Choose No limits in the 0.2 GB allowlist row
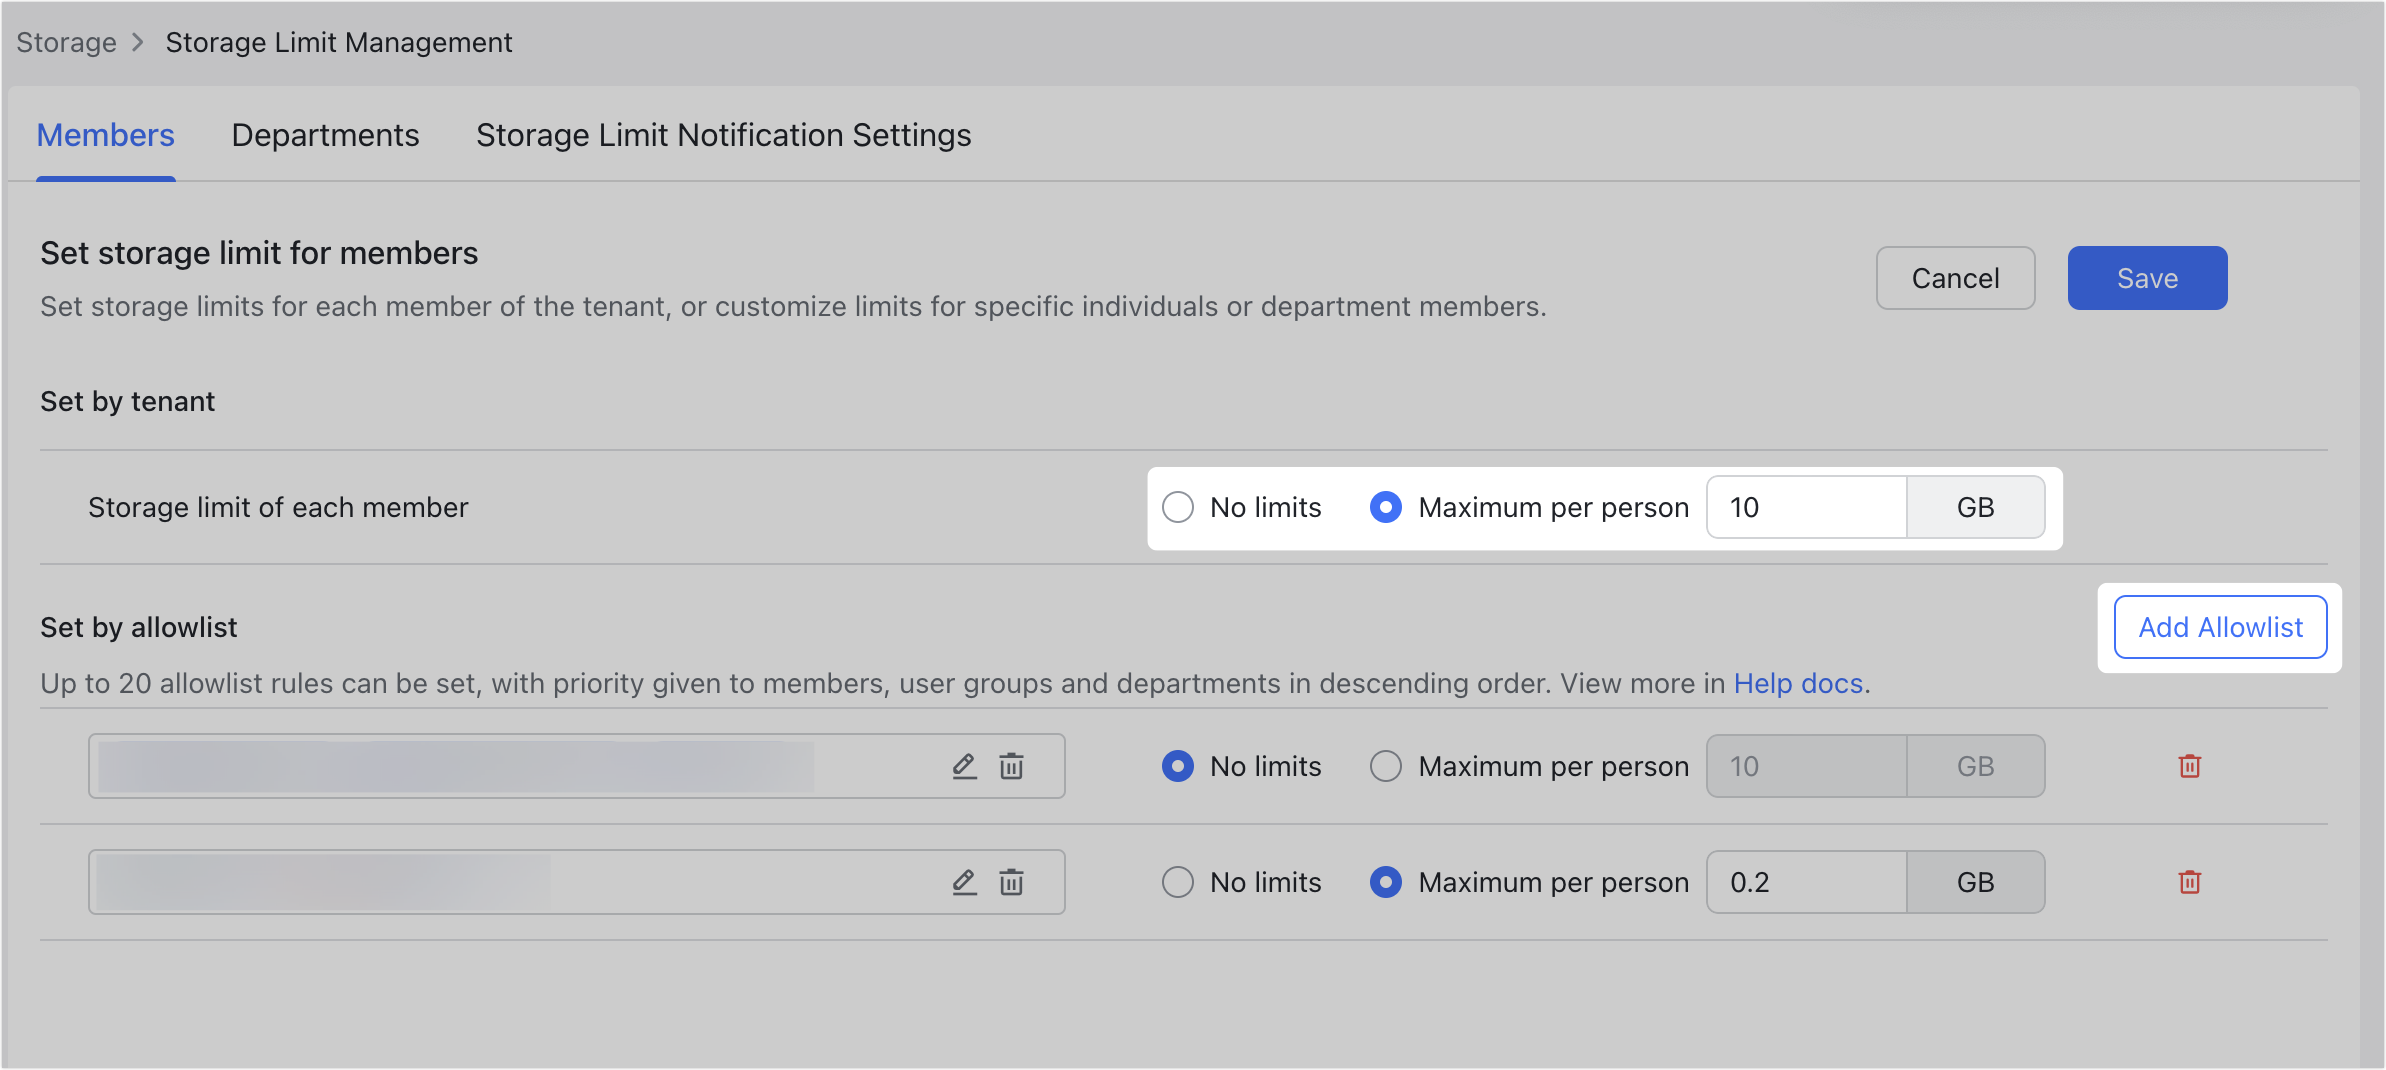Screen dimensions: 2386x1070 (1178, 882)
